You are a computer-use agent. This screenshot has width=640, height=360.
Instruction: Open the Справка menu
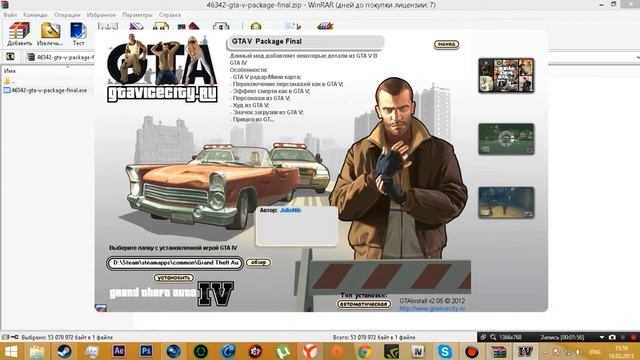tap(170, 15)
